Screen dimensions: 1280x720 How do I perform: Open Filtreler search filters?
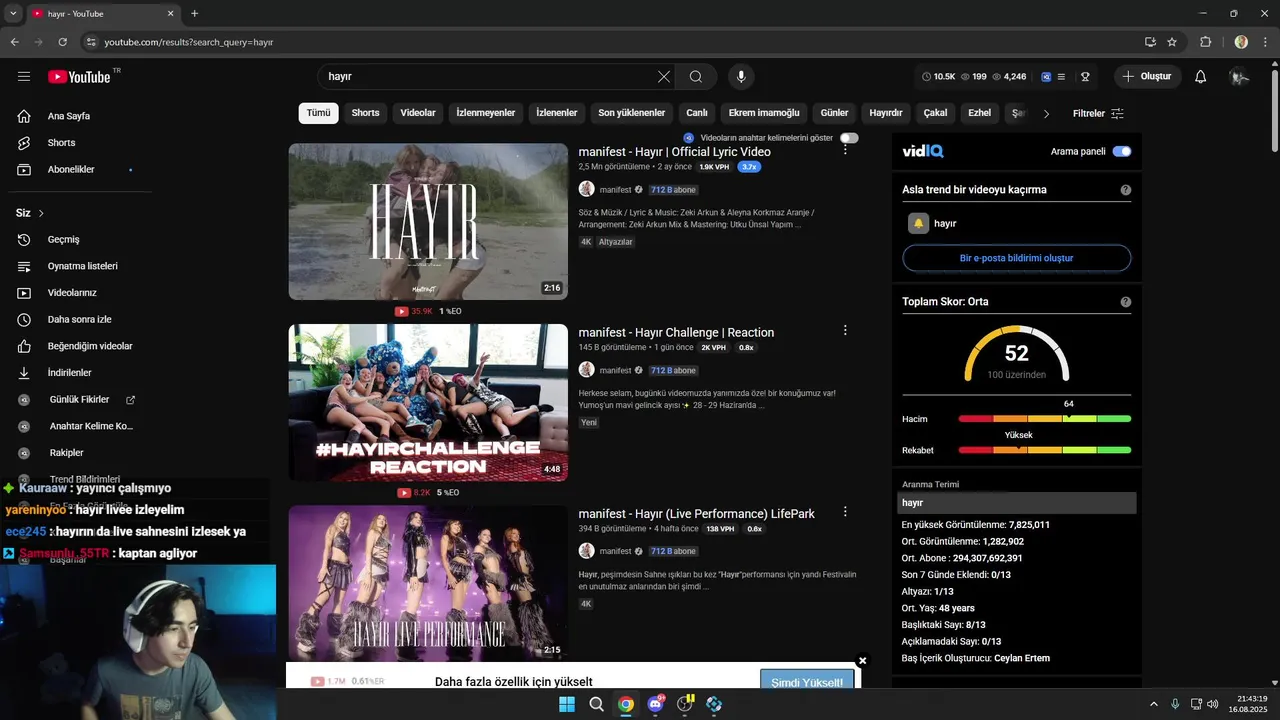pos(1098,114)
